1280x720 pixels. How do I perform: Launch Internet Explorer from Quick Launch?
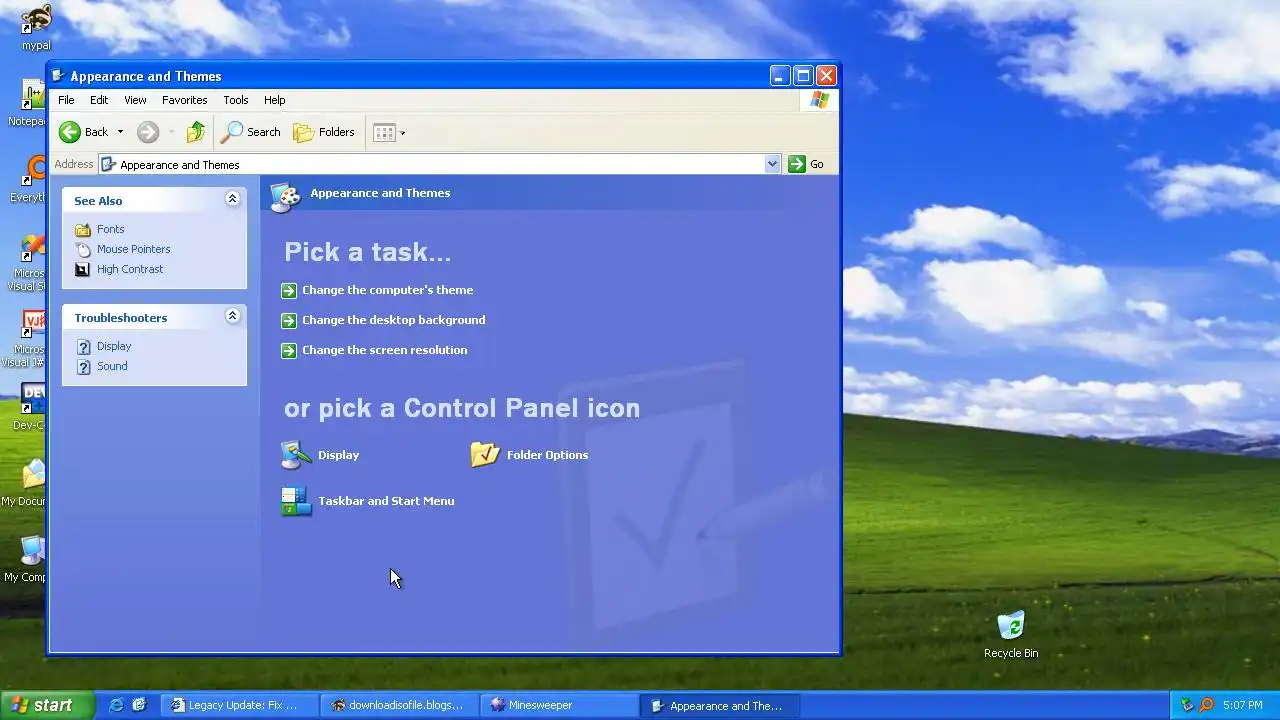point(116,705)
